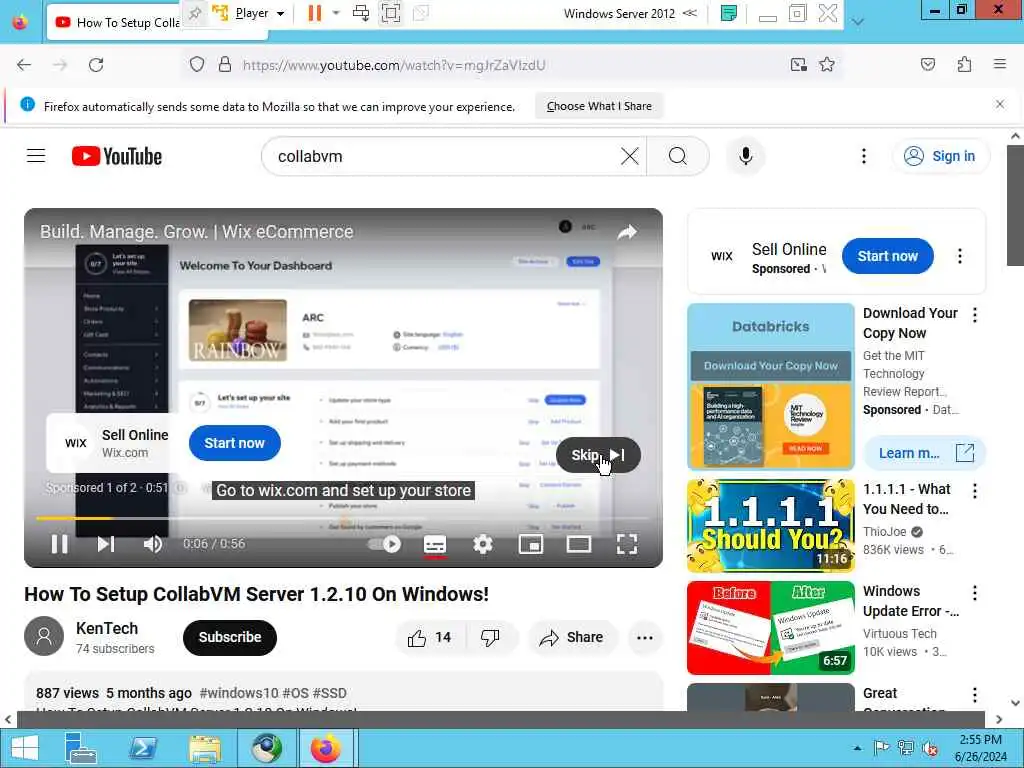Viewport: 1024px width, 768px height.
Task: Open options for Wix Sell Online ad
Action: pyautogui.click(x=959, y=256)
